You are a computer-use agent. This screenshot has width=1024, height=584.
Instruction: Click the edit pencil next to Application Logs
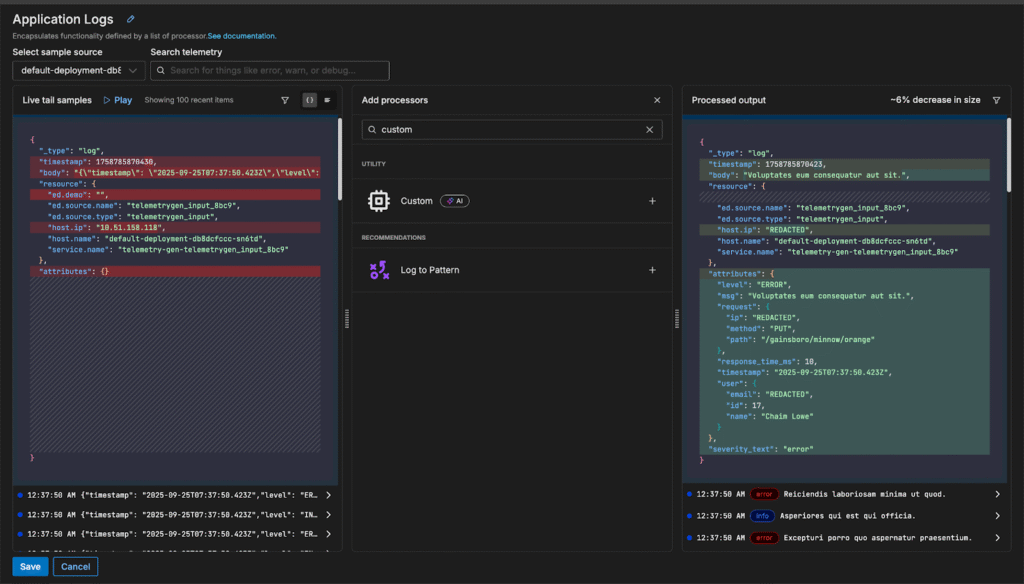pos(130,19)
